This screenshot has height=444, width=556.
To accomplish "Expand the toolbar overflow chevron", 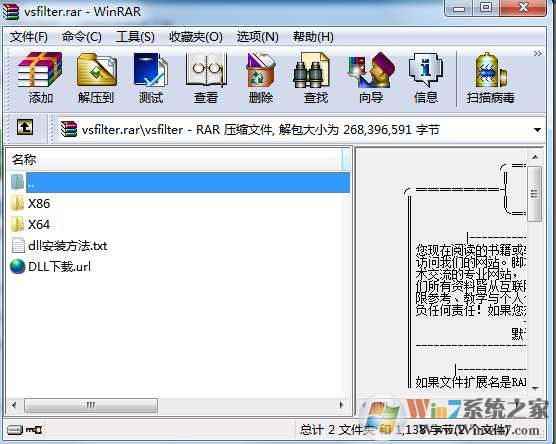I will [538, 54].
